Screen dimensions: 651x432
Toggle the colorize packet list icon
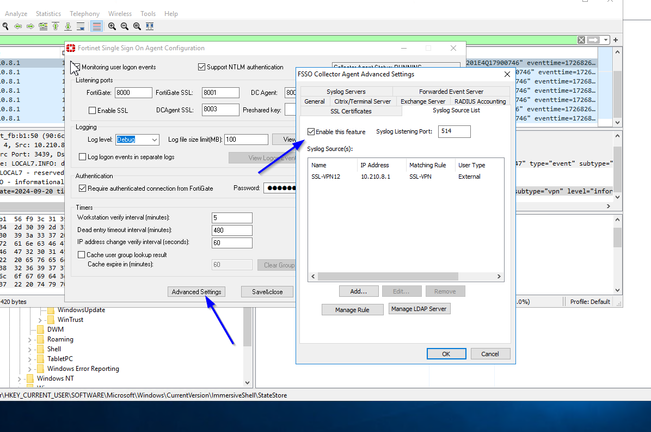click(96, 27)
